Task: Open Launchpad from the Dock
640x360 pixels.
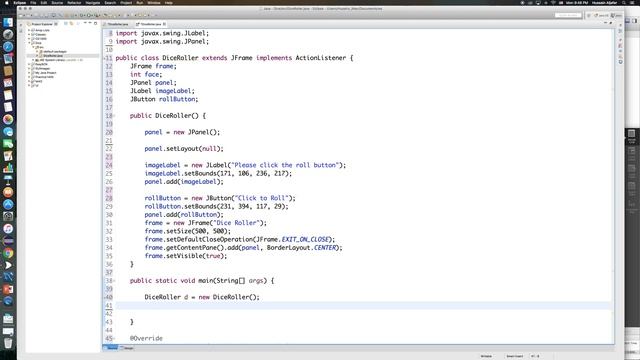Action: click(8, 35)
